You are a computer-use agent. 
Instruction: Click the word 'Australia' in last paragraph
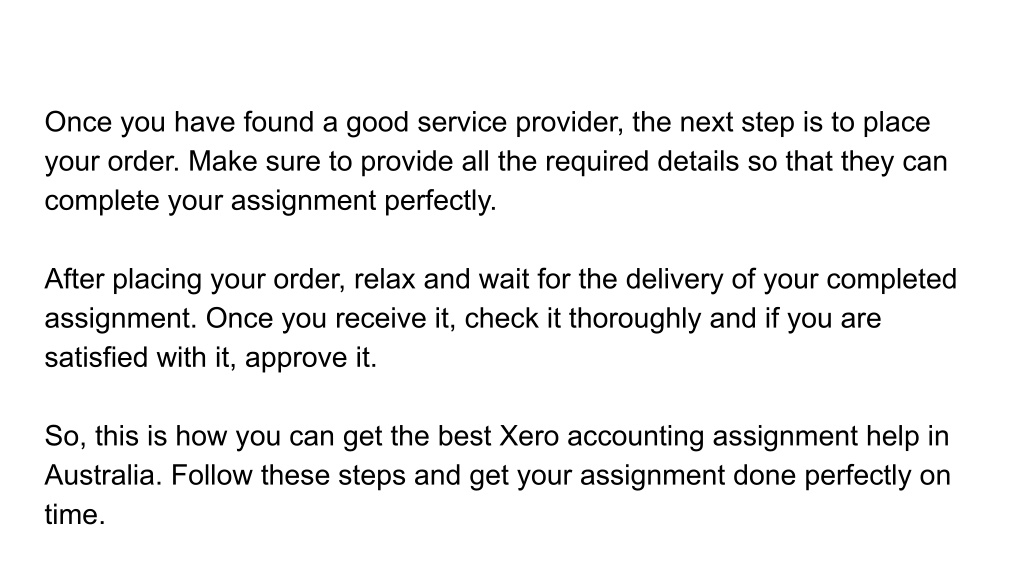point(103,475)
